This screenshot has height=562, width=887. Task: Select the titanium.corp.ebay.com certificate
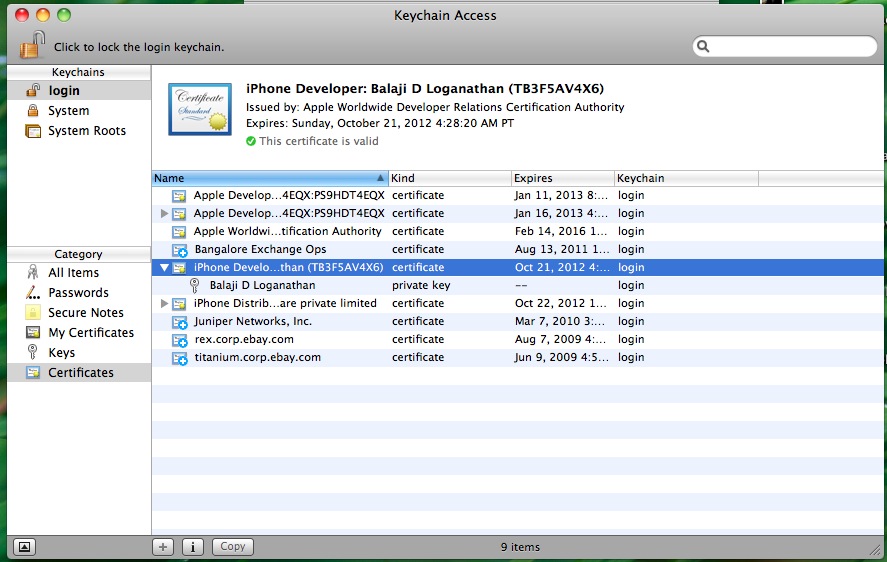518,358
